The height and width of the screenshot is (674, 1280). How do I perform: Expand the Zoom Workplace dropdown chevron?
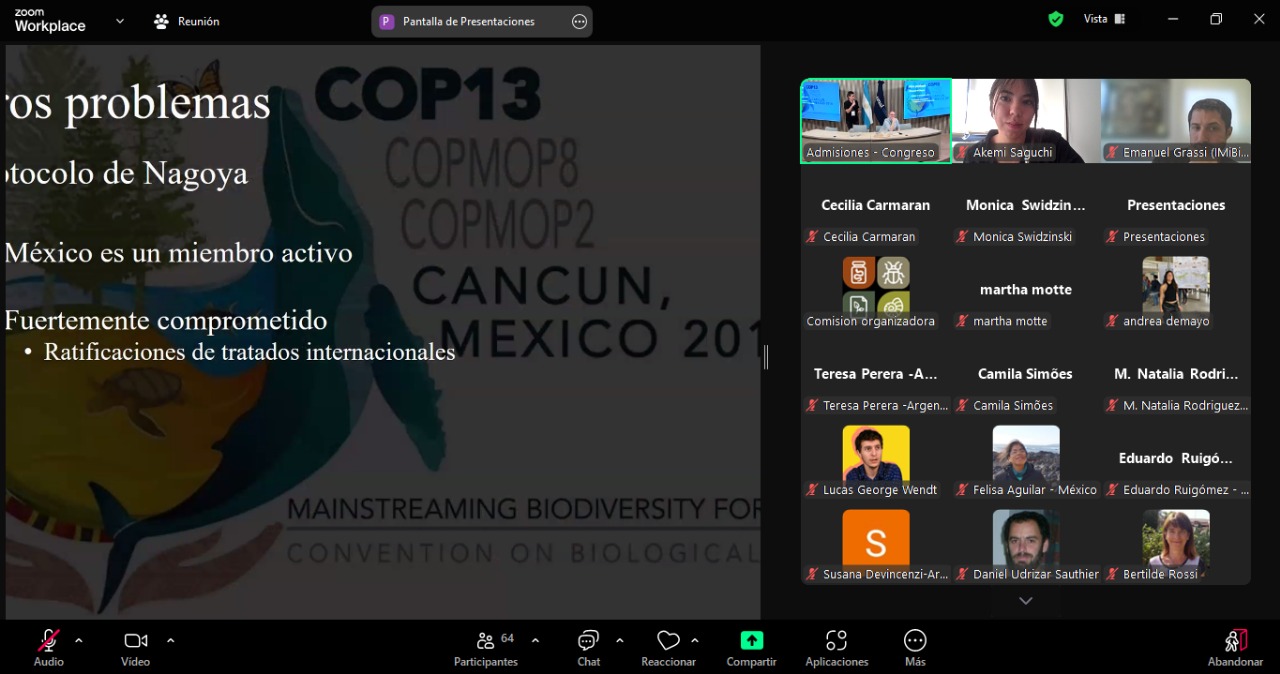tap(120, 20)
